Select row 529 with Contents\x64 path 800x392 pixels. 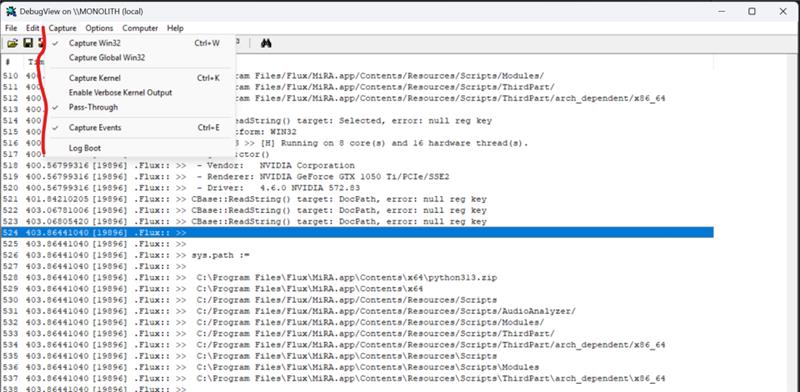click(x=357, y=289)
